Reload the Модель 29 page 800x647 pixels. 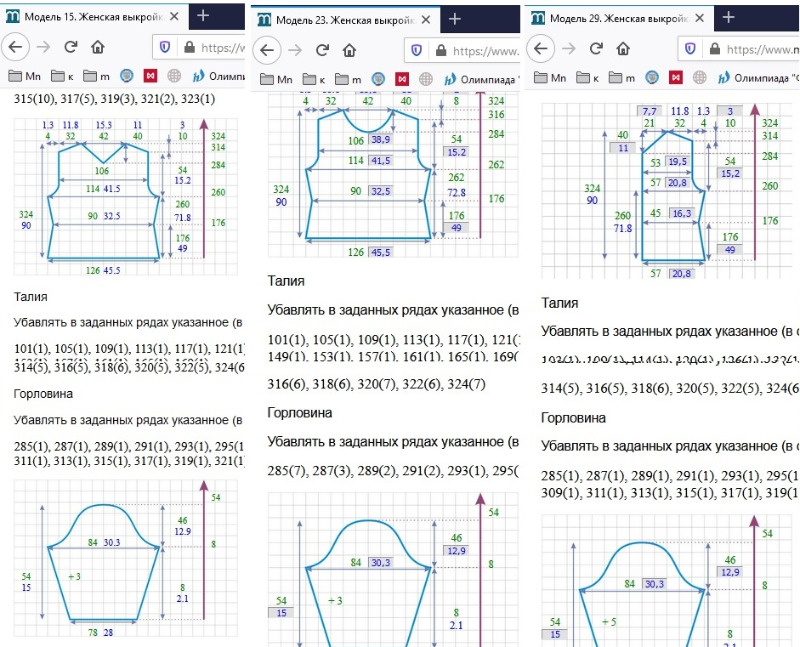(x=596, y=48)
